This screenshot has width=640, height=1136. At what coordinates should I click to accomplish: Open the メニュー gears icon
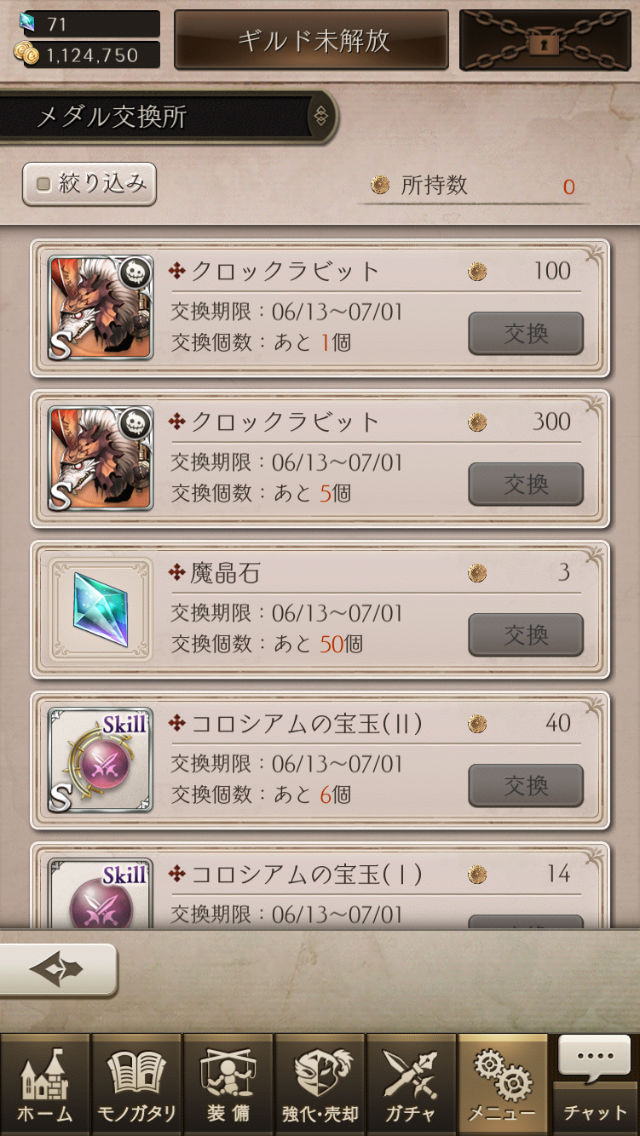503,1085
